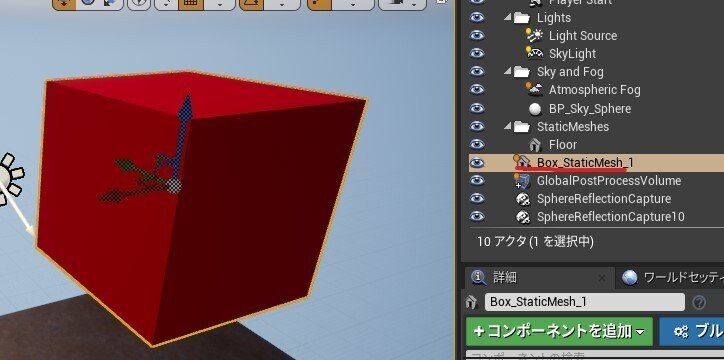
Task: Click the BP_Sky_Sphere sphere icon
Action: point(535,108)
